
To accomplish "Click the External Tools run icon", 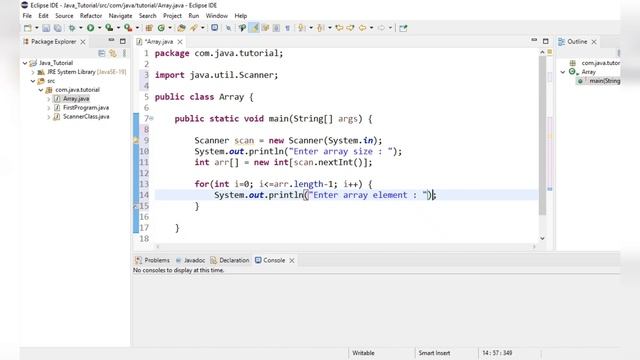I will coord(128,28).
